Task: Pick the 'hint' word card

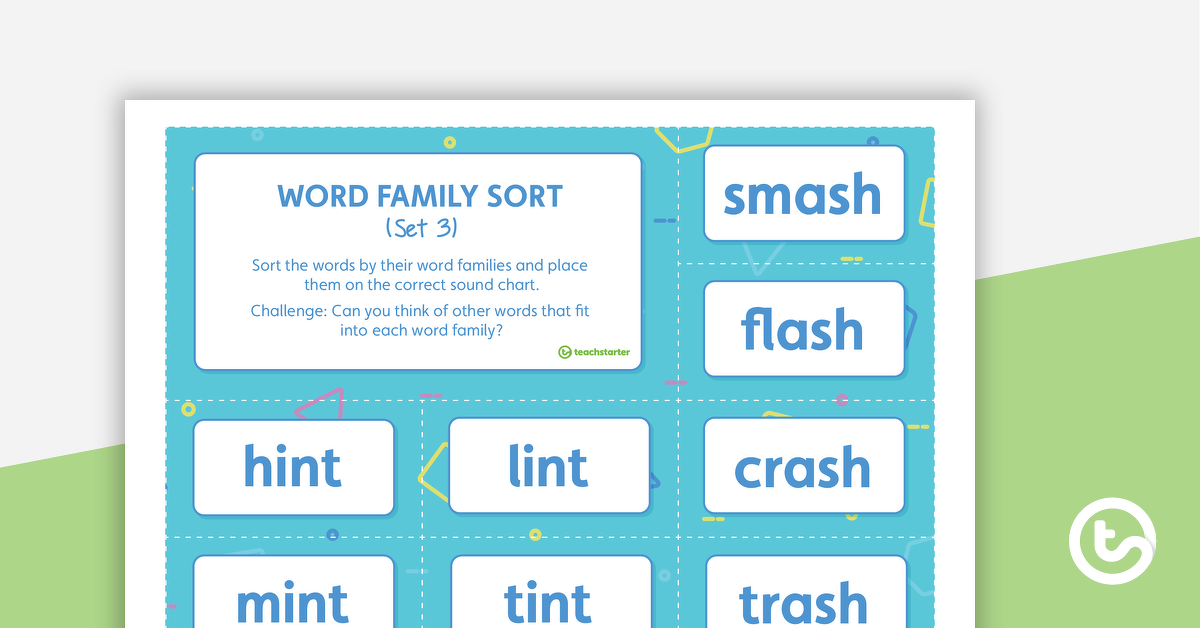Action: point(294,467)
